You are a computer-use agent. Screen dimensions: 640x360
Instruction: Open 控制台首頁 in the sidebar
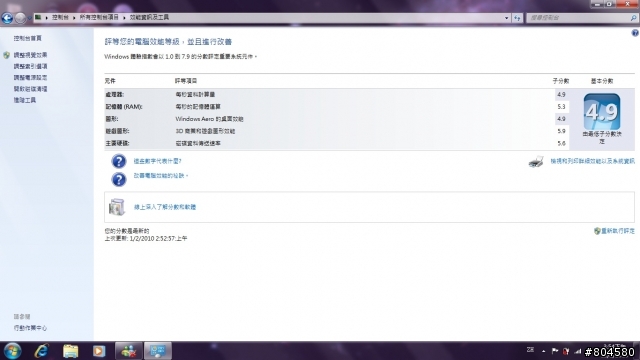[x=27, y=38]
